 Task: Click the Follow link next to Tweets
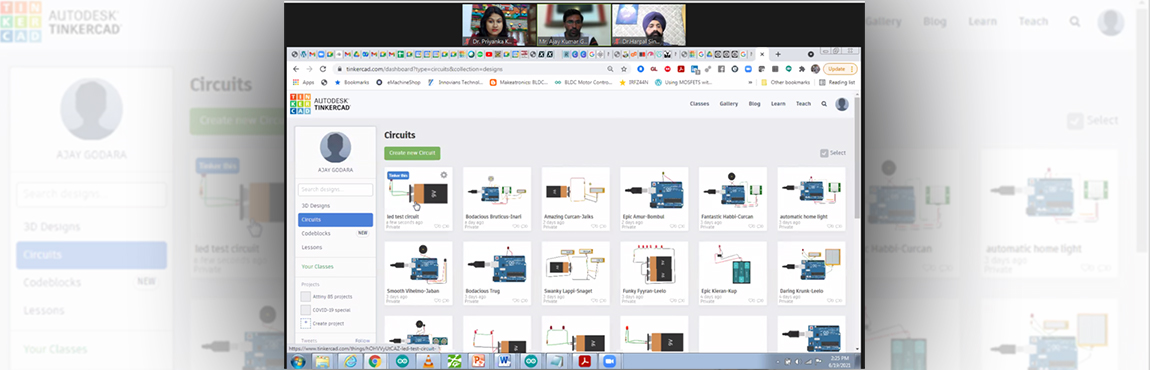[x=362, y=341]
